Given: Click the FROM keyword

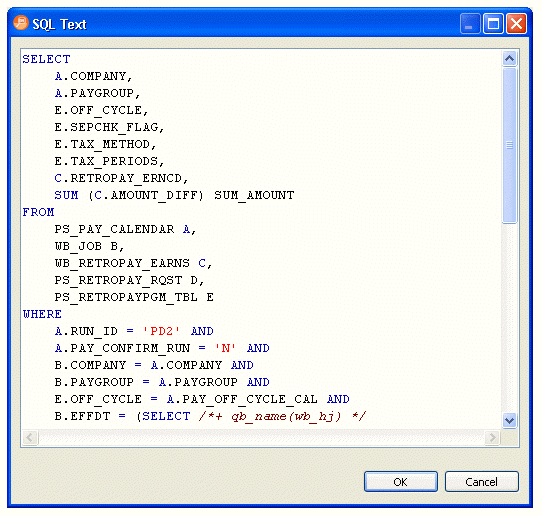Looking at the screenshot, I should click(x=38, y=212).
